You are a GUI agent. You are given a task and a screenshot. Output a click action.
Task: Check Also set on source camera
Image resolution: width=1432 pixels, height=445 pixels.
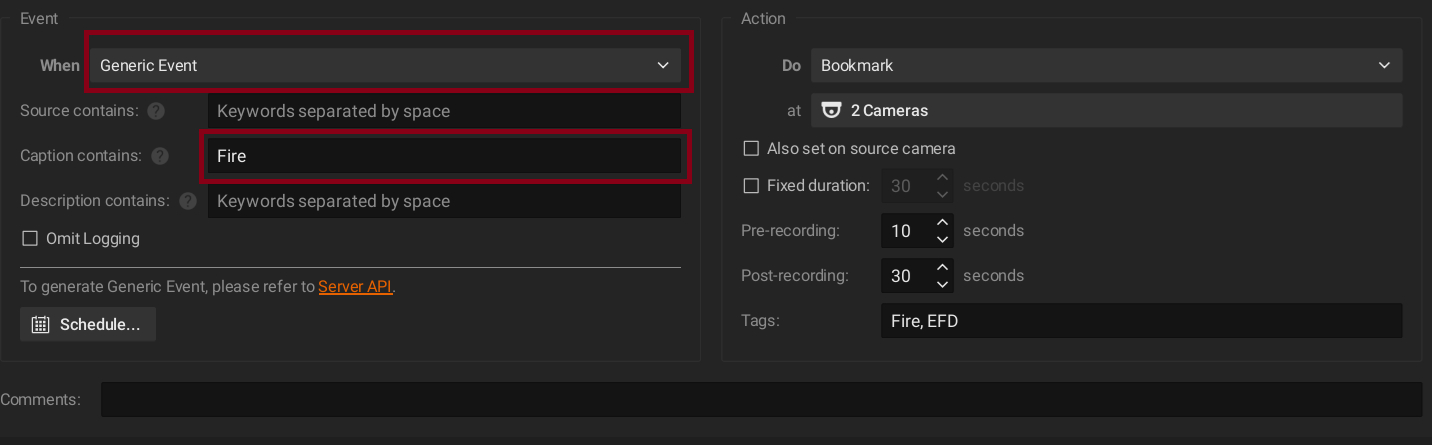point(751,149)
